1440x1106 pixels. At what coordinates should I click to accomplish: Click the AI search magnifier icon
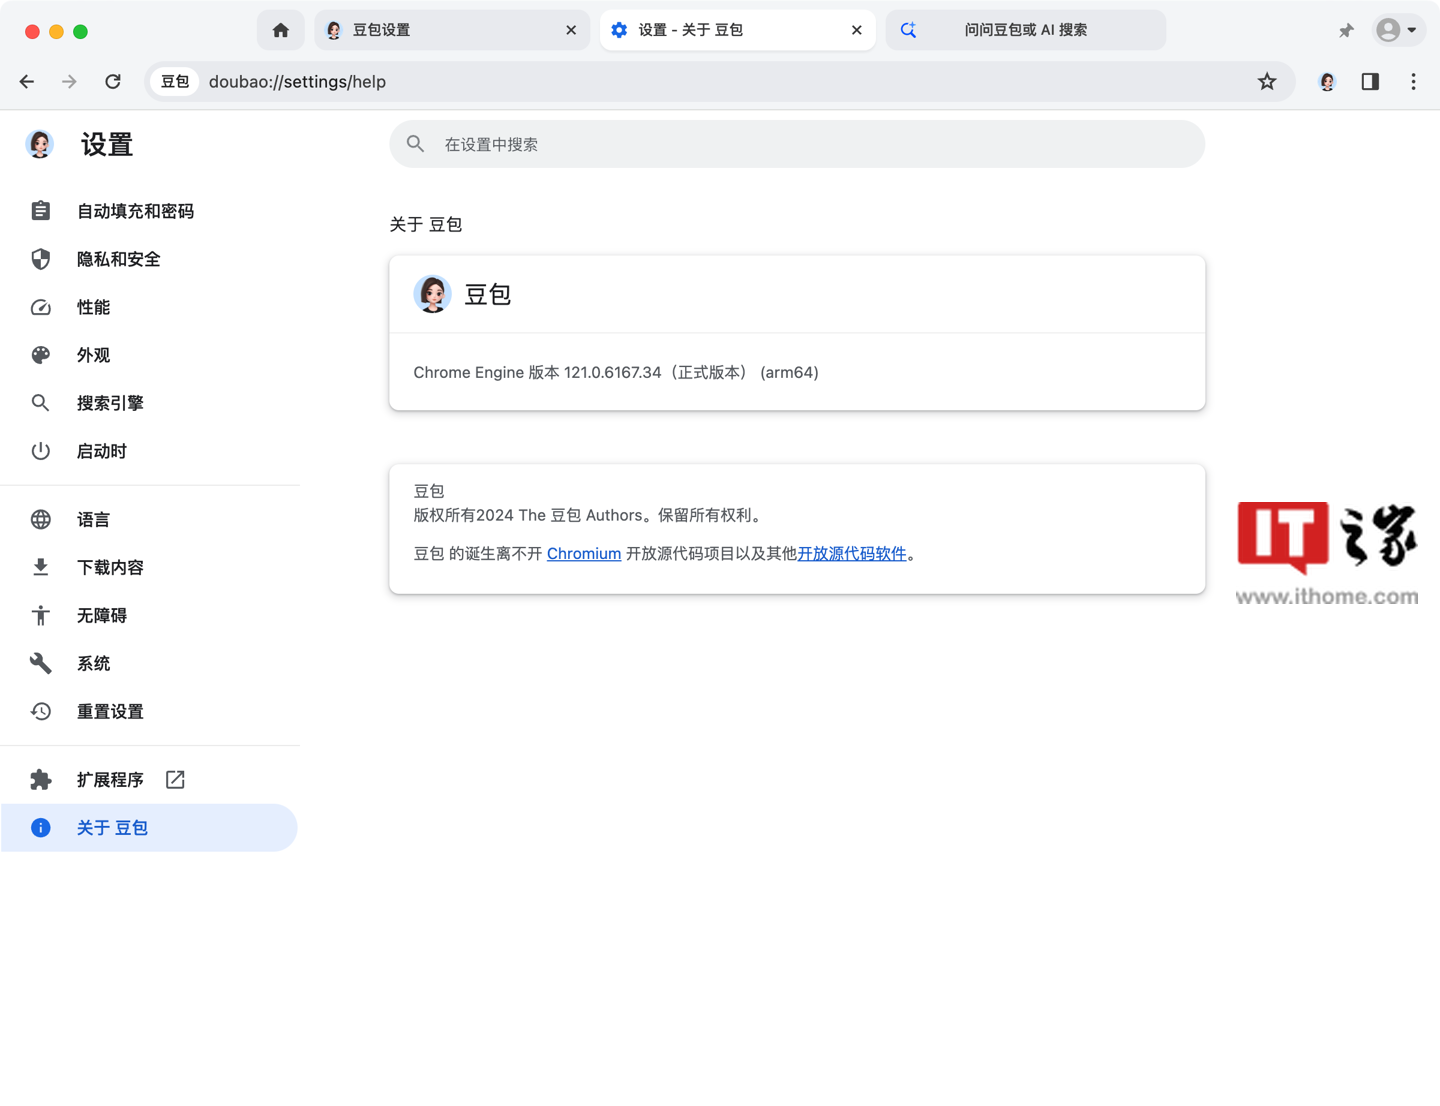[x=908, y=30]
